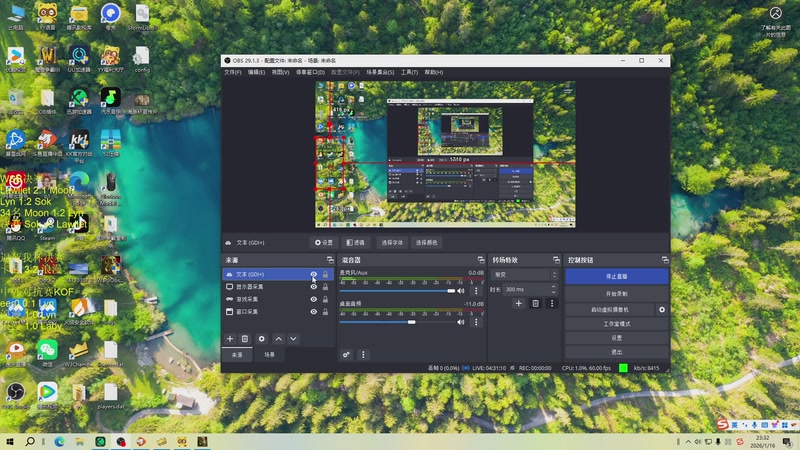
Task: Open Microsoft Edge desktop shortcut
Action: pyautogui.click(x=79, y=186)
